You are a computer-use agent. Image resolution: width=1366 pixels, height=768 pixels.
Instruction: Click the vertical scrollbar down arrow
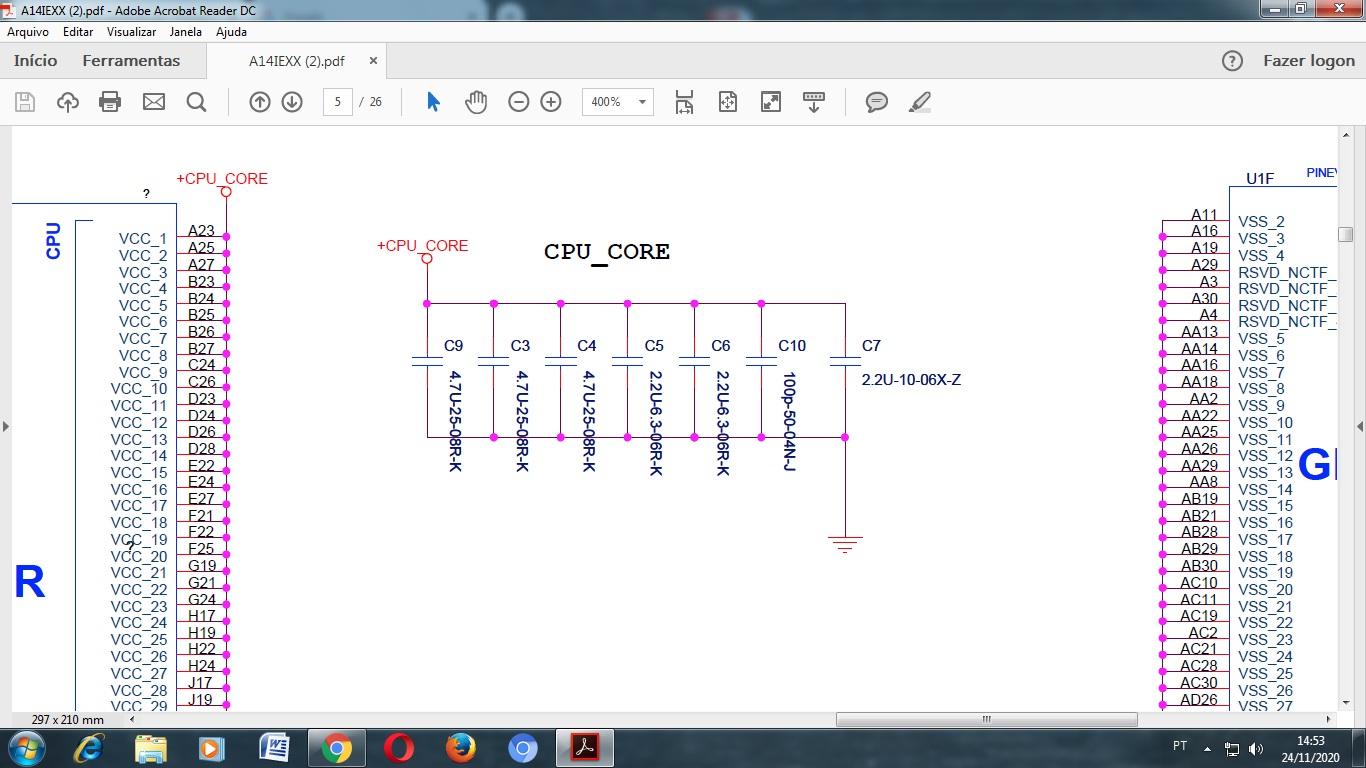click(1345, 704)
